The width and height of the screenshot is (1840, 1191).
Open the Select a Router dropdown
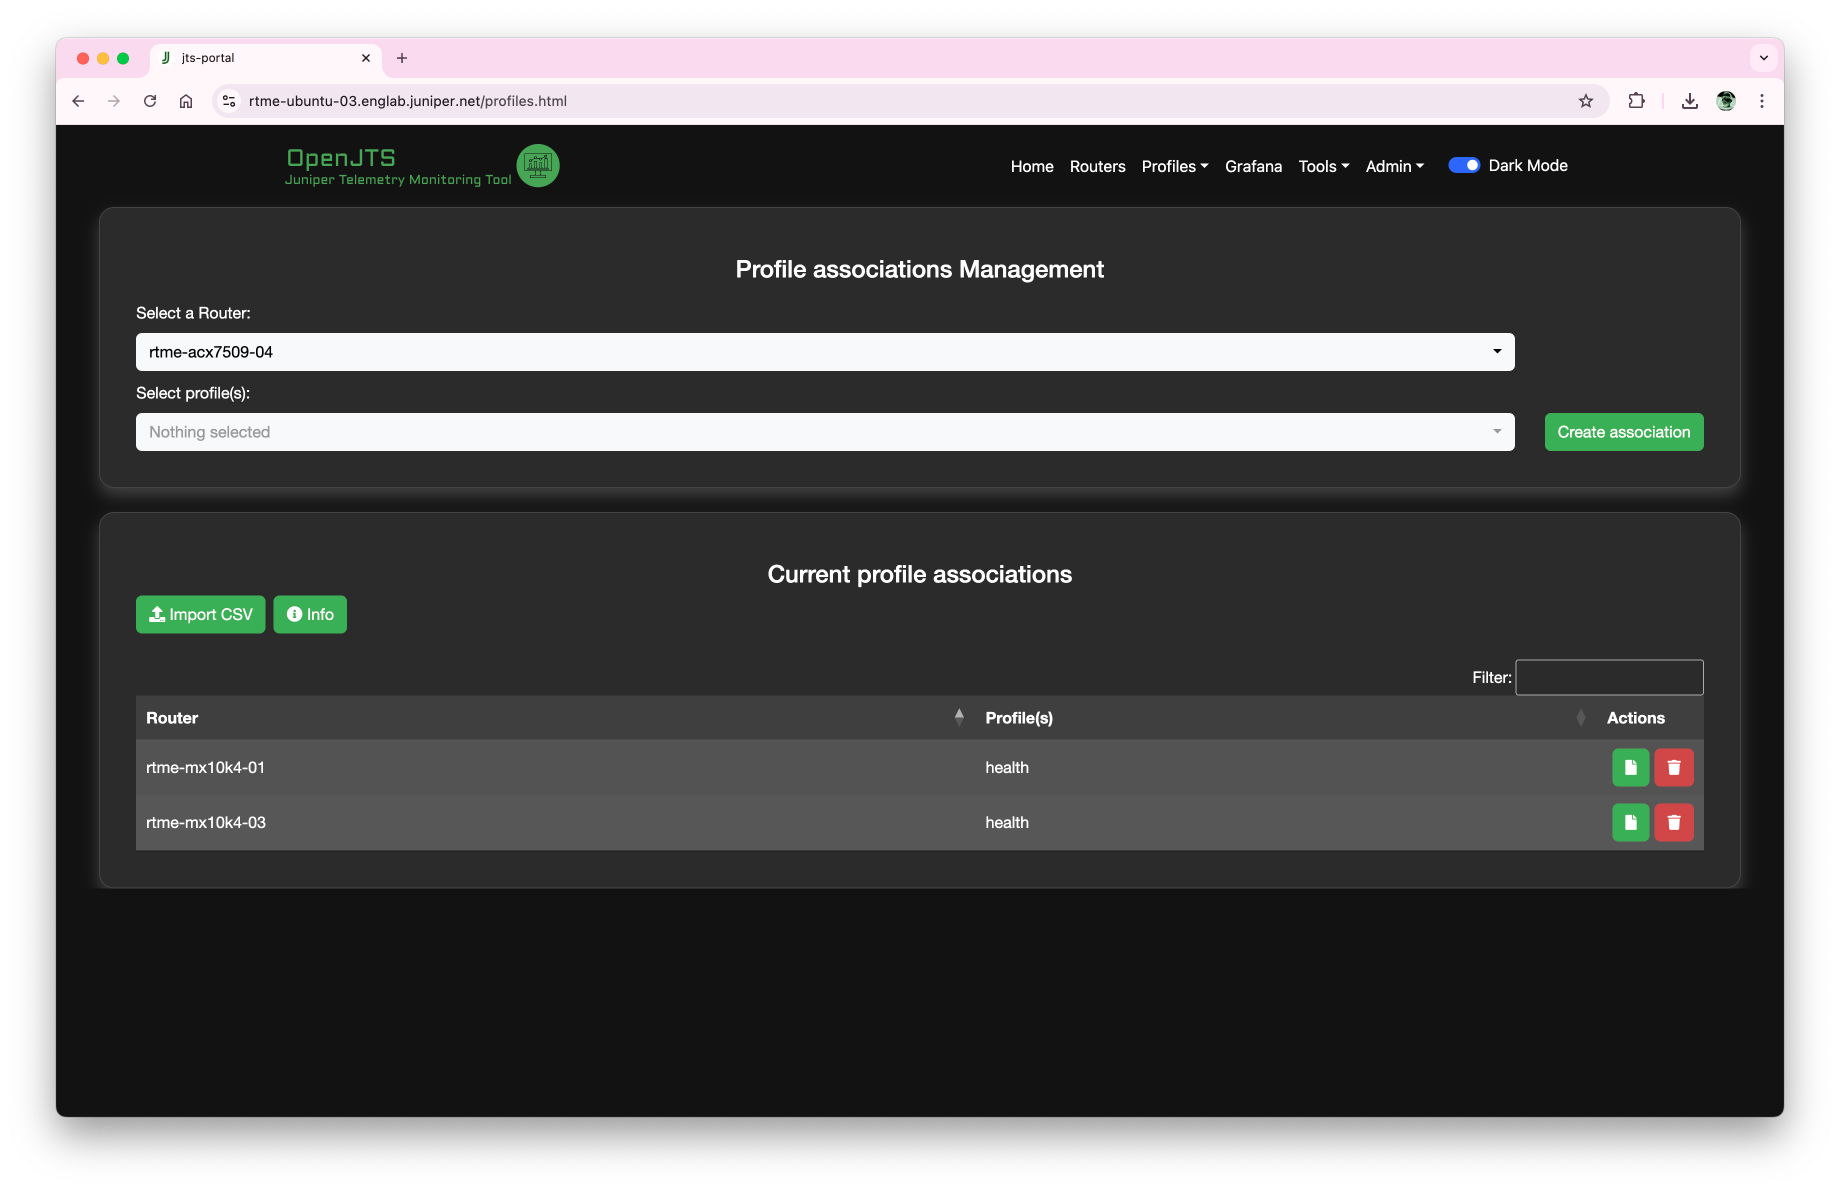coord(824,352)
